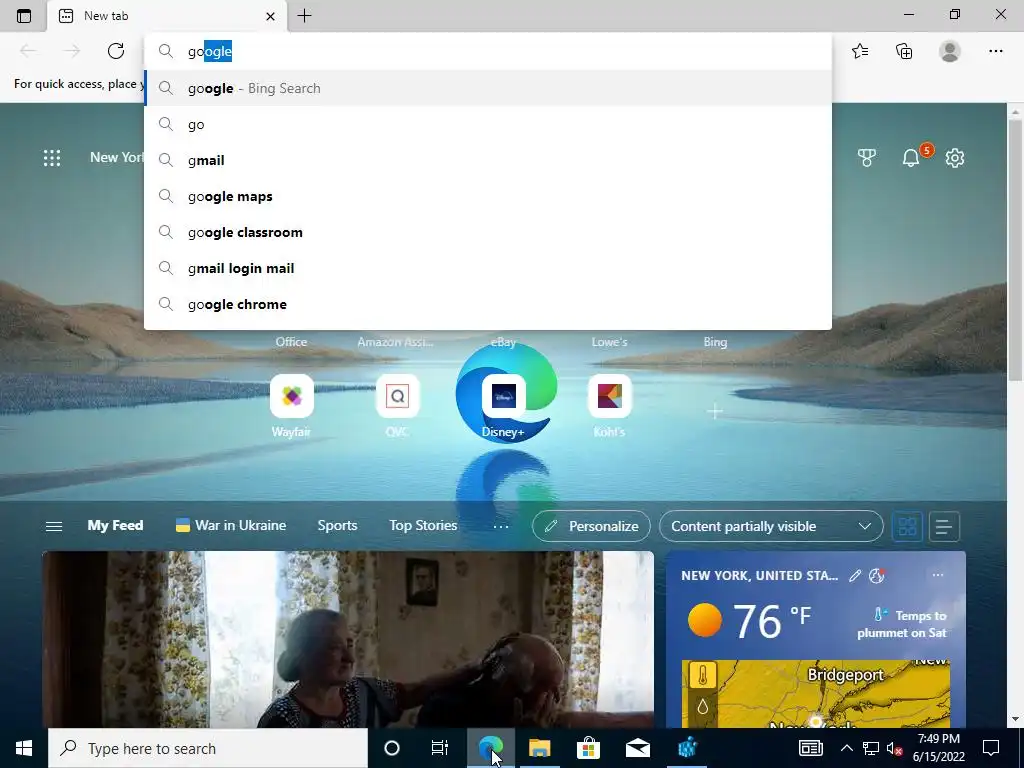
Task: Switch to Top Stories tab
Action: (423, 526)
